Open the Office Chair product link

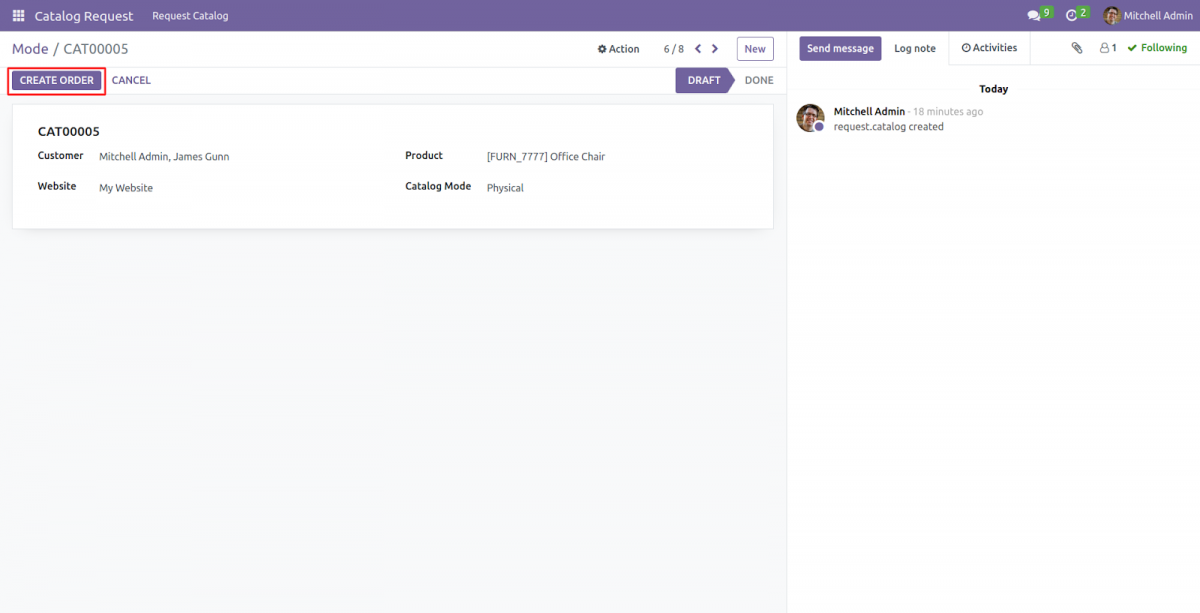(546, 156)
